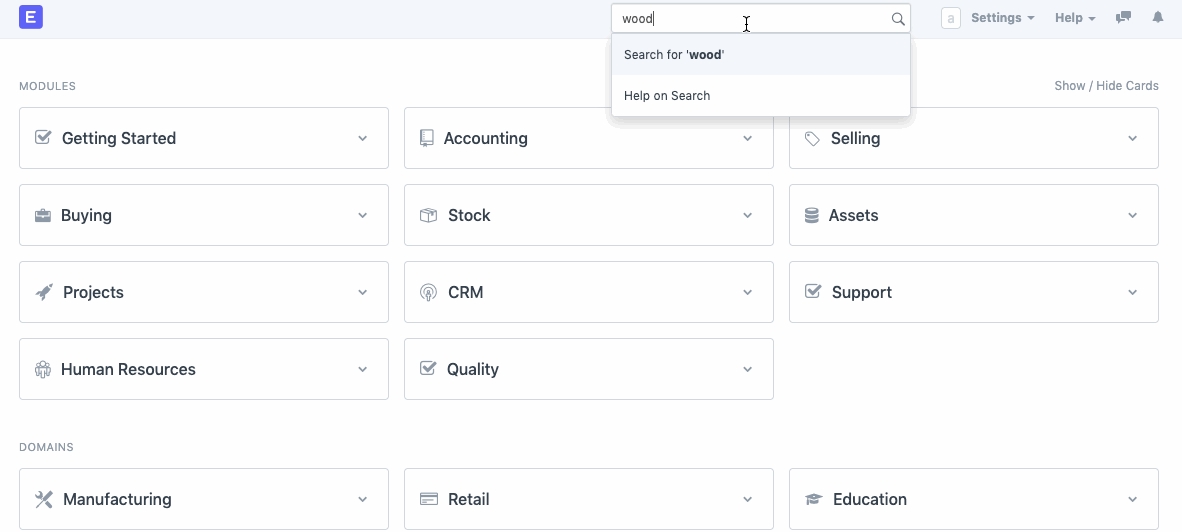This screenshot has height=532, width=1182.
Task: Open the Settings menu
Action: pos(1002,18)
